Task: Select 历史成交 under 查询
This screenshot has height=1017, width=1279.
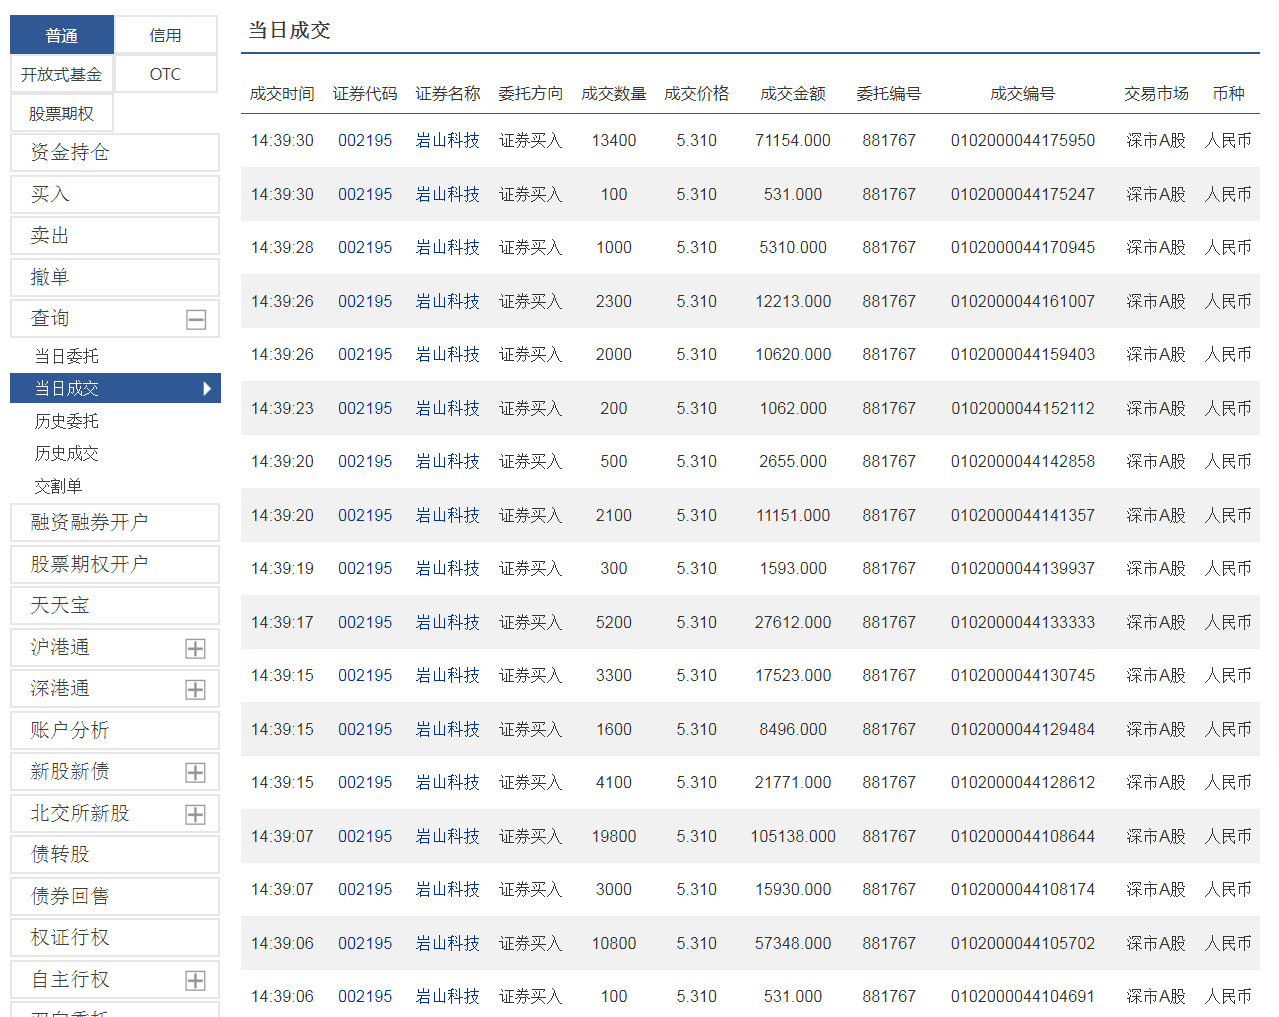Action: tap(67, 453)
